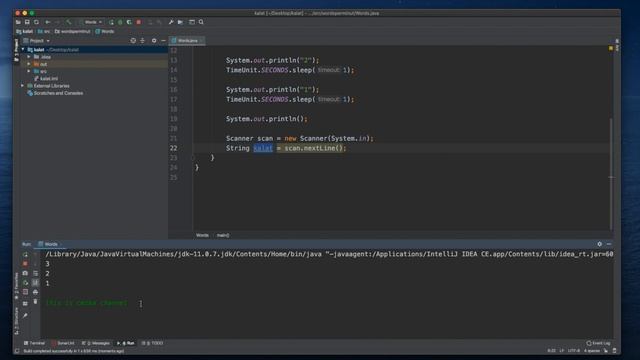Click the Print console icon

click(x=36, y=292)
